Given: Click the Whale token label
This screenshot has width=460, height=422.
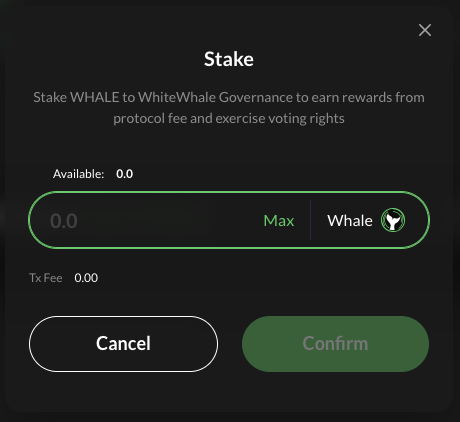Looking at the screenshot, I should point(350,220).
